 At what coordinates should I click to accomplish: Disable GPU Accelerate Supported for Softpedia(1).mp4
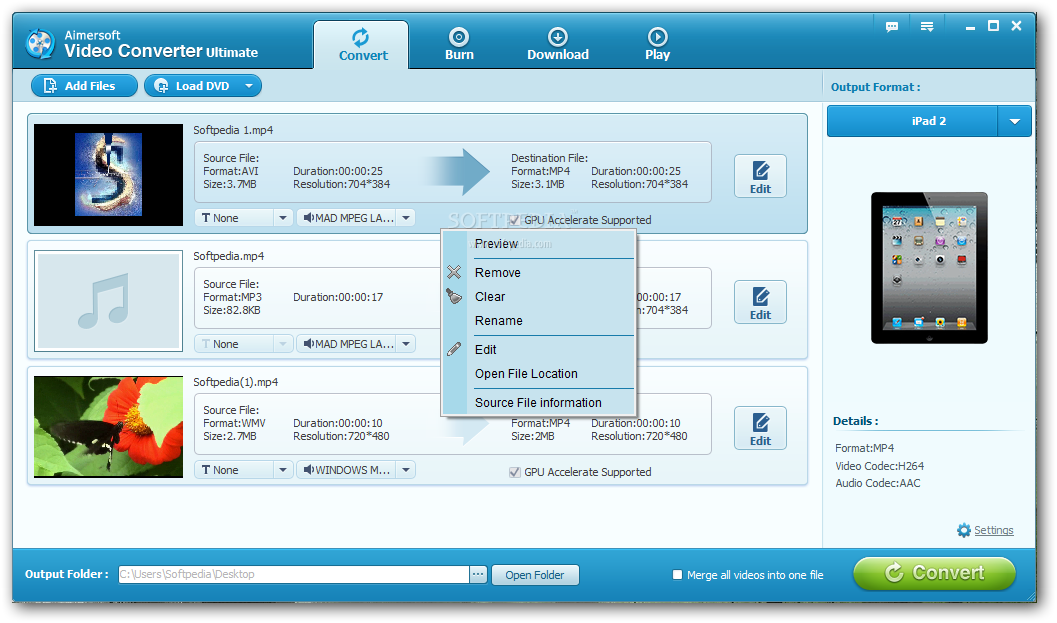click(x=512, y=470)
